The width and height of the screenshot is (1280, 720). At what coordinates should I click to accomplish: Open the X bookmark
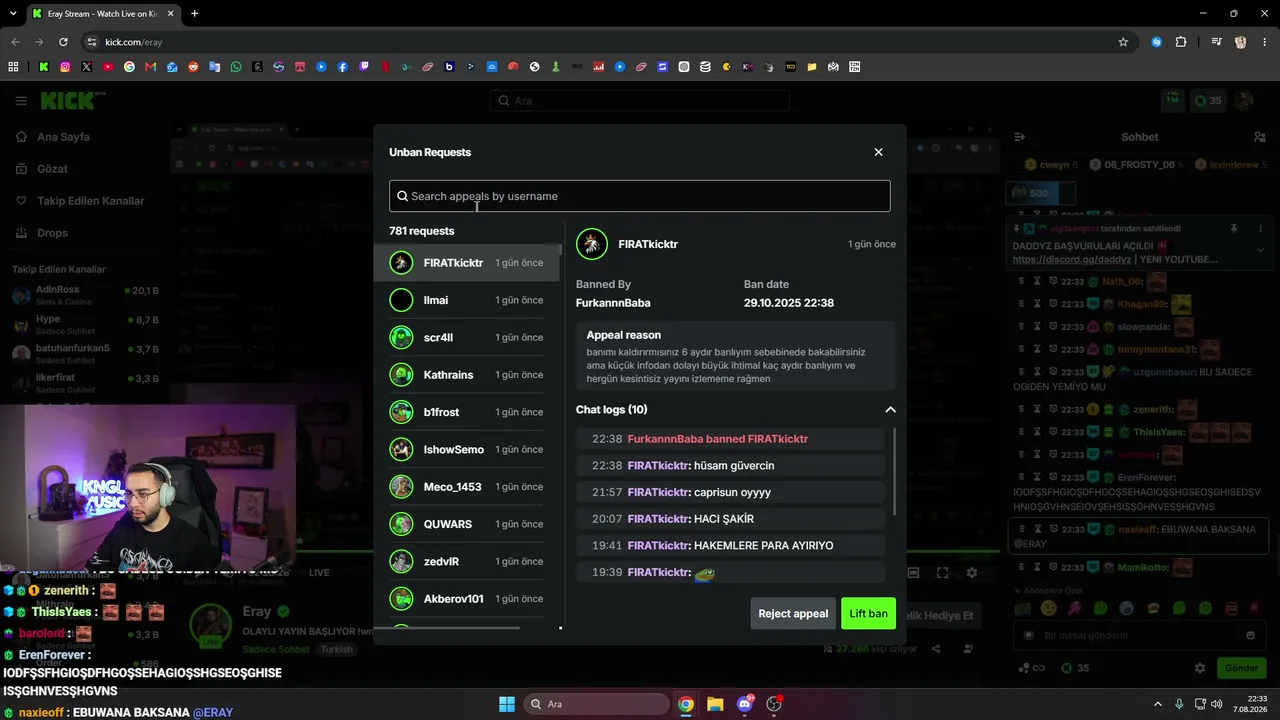pyautogui.click(x=87, y=67)
